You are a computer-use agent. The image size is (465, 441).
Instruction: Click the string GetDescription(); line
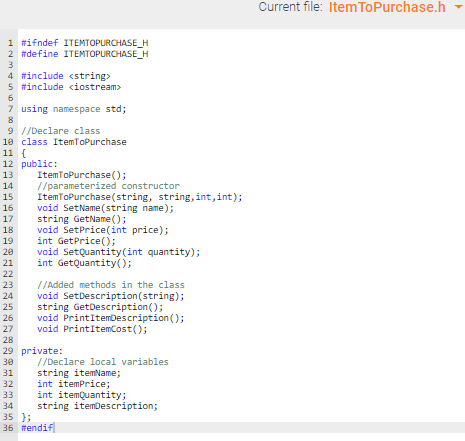(100, 307)
